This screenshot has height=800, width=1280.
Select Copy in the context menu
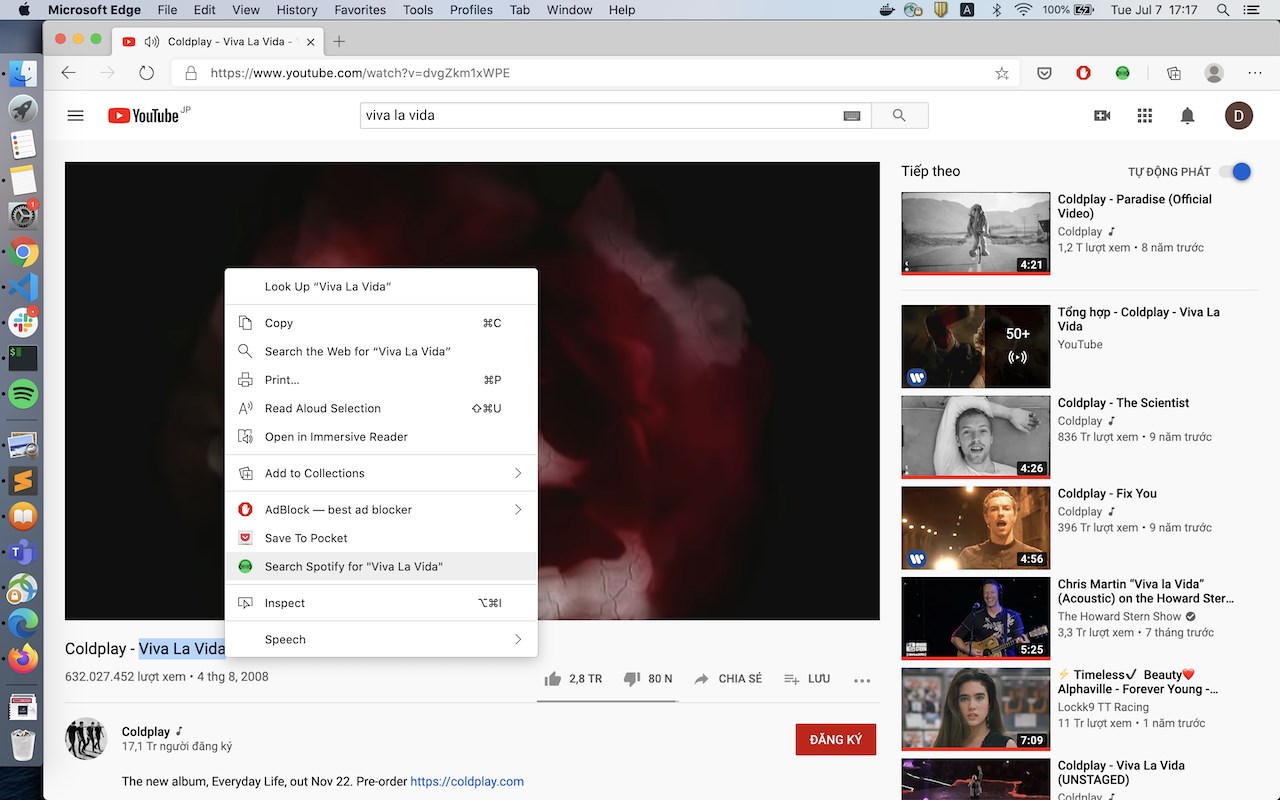coord(381,323)
